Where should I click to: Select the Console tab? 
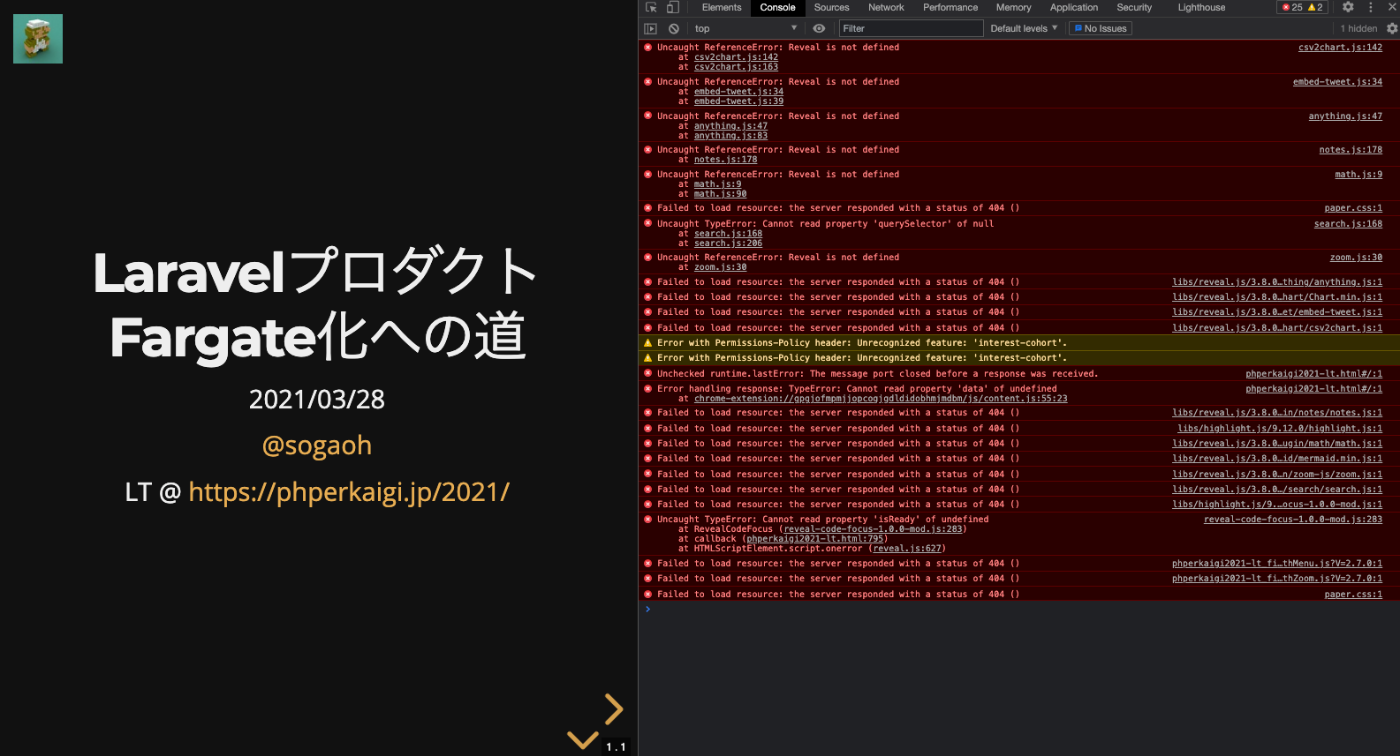point(778,8)
